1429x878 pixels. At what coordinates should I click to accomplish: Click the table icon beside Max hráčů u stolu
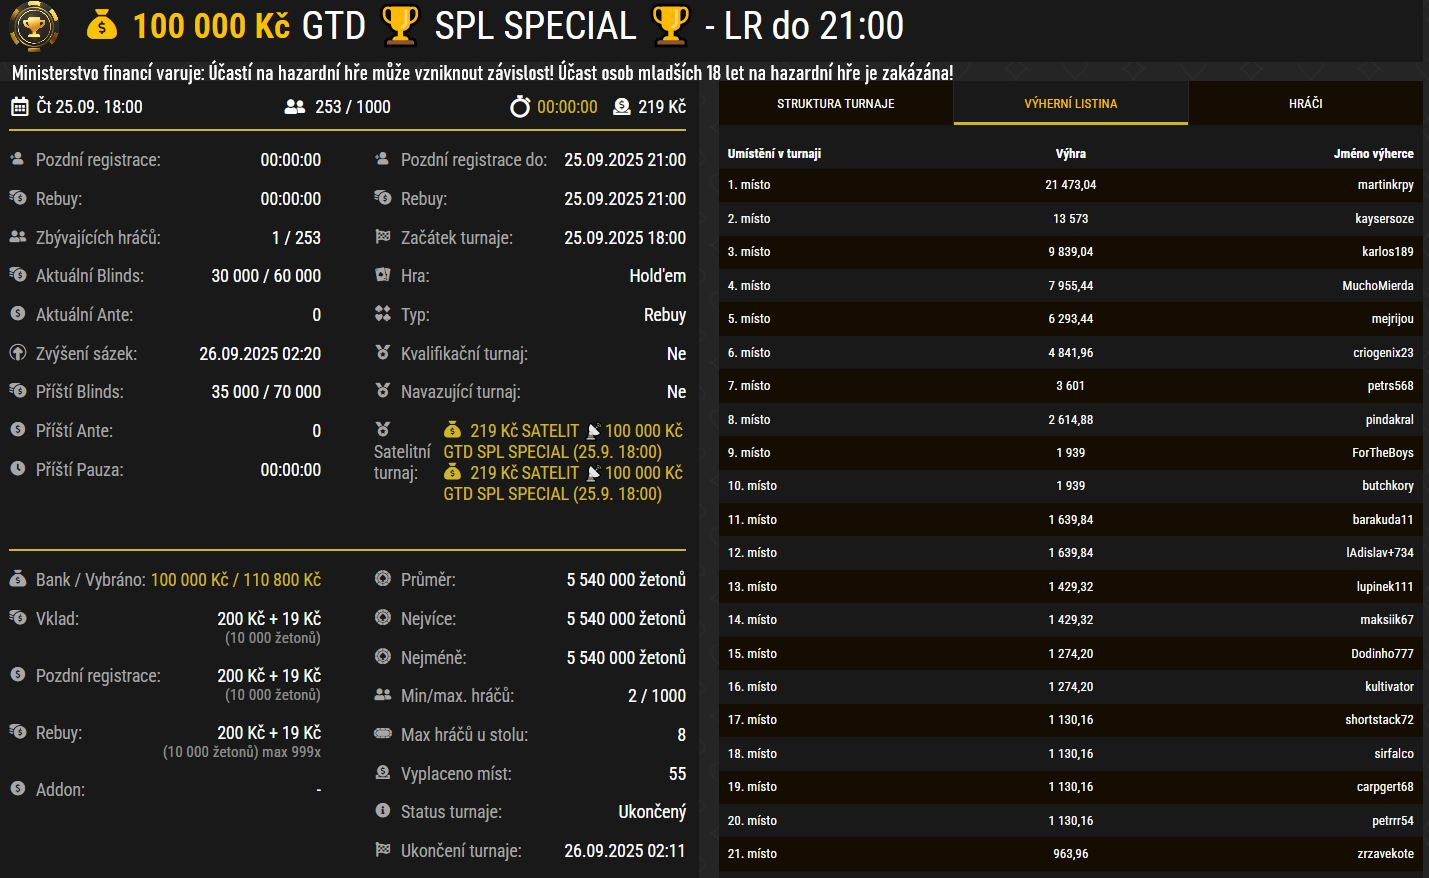coord(382,734)
